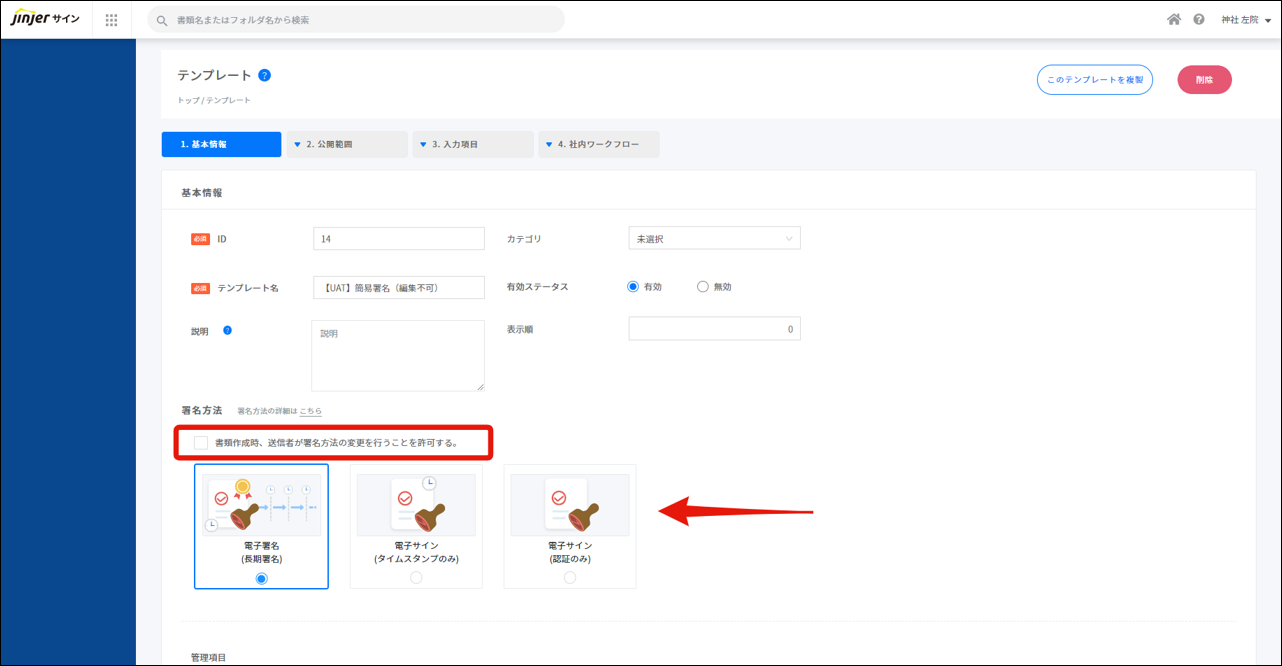Select the 電子署名 (長期署名) stamp image

coord(261,505)
